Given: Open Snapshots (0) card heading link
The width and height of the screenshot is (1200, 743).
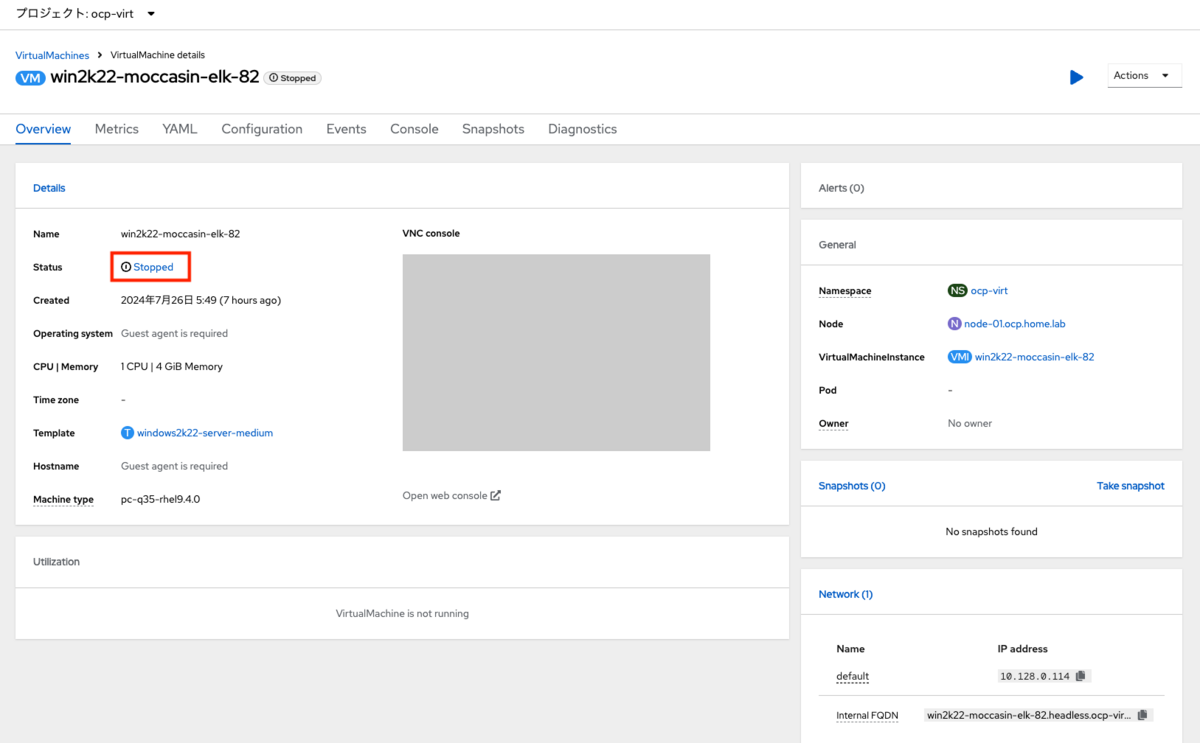Looking at the screenshot, I should coord(852,486).
